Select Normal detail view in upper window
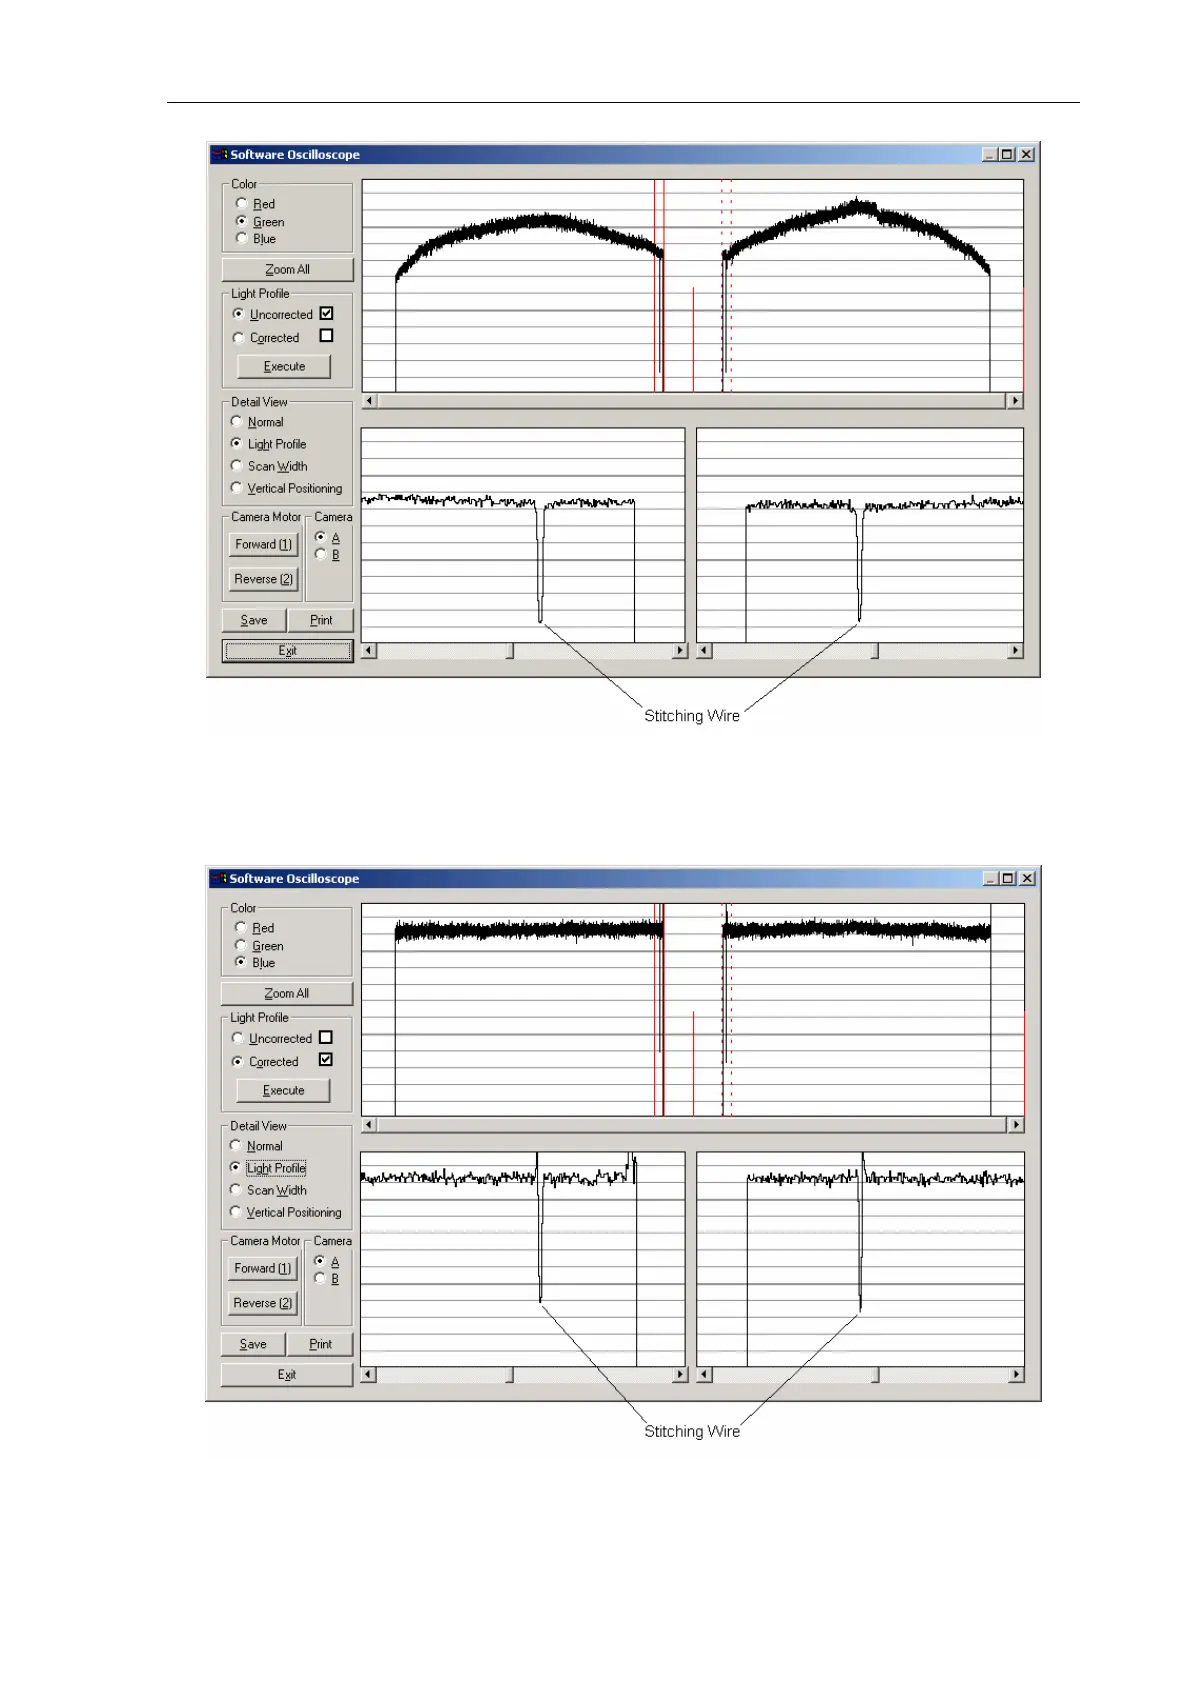1190x1684 pixels. coord(236,421)
